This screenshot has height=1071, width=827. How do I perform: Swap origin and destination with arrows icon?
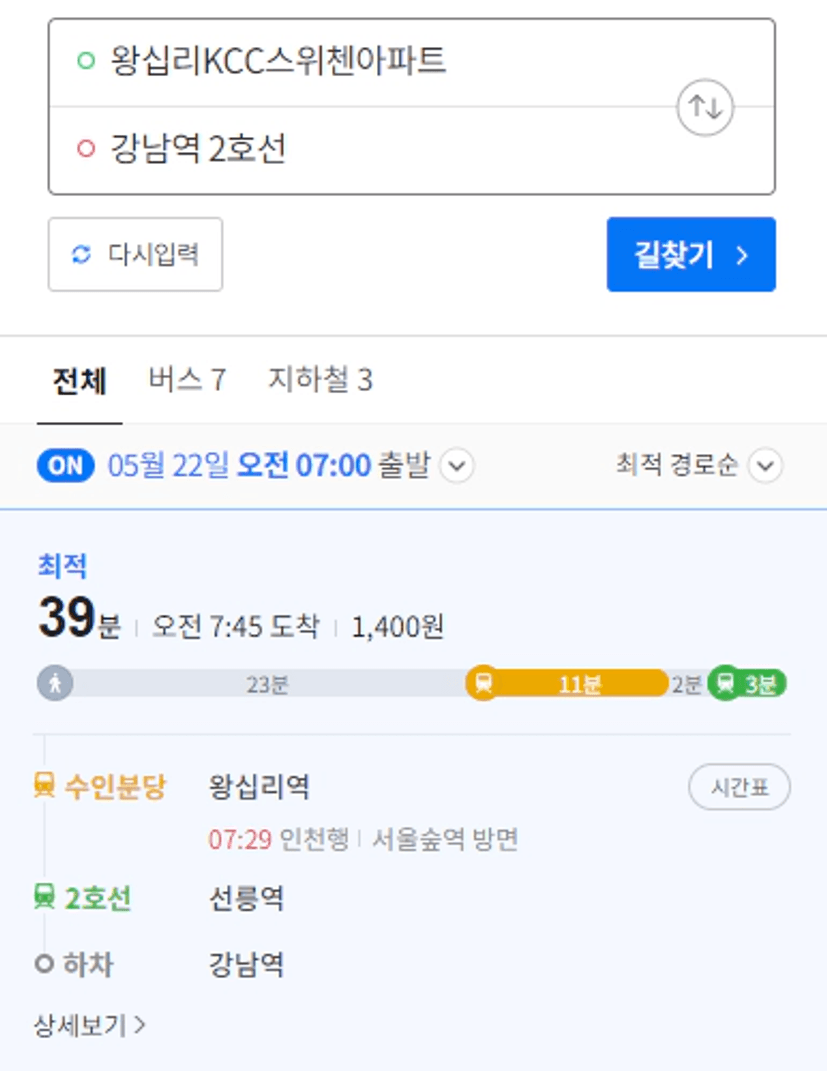[705, 107]
